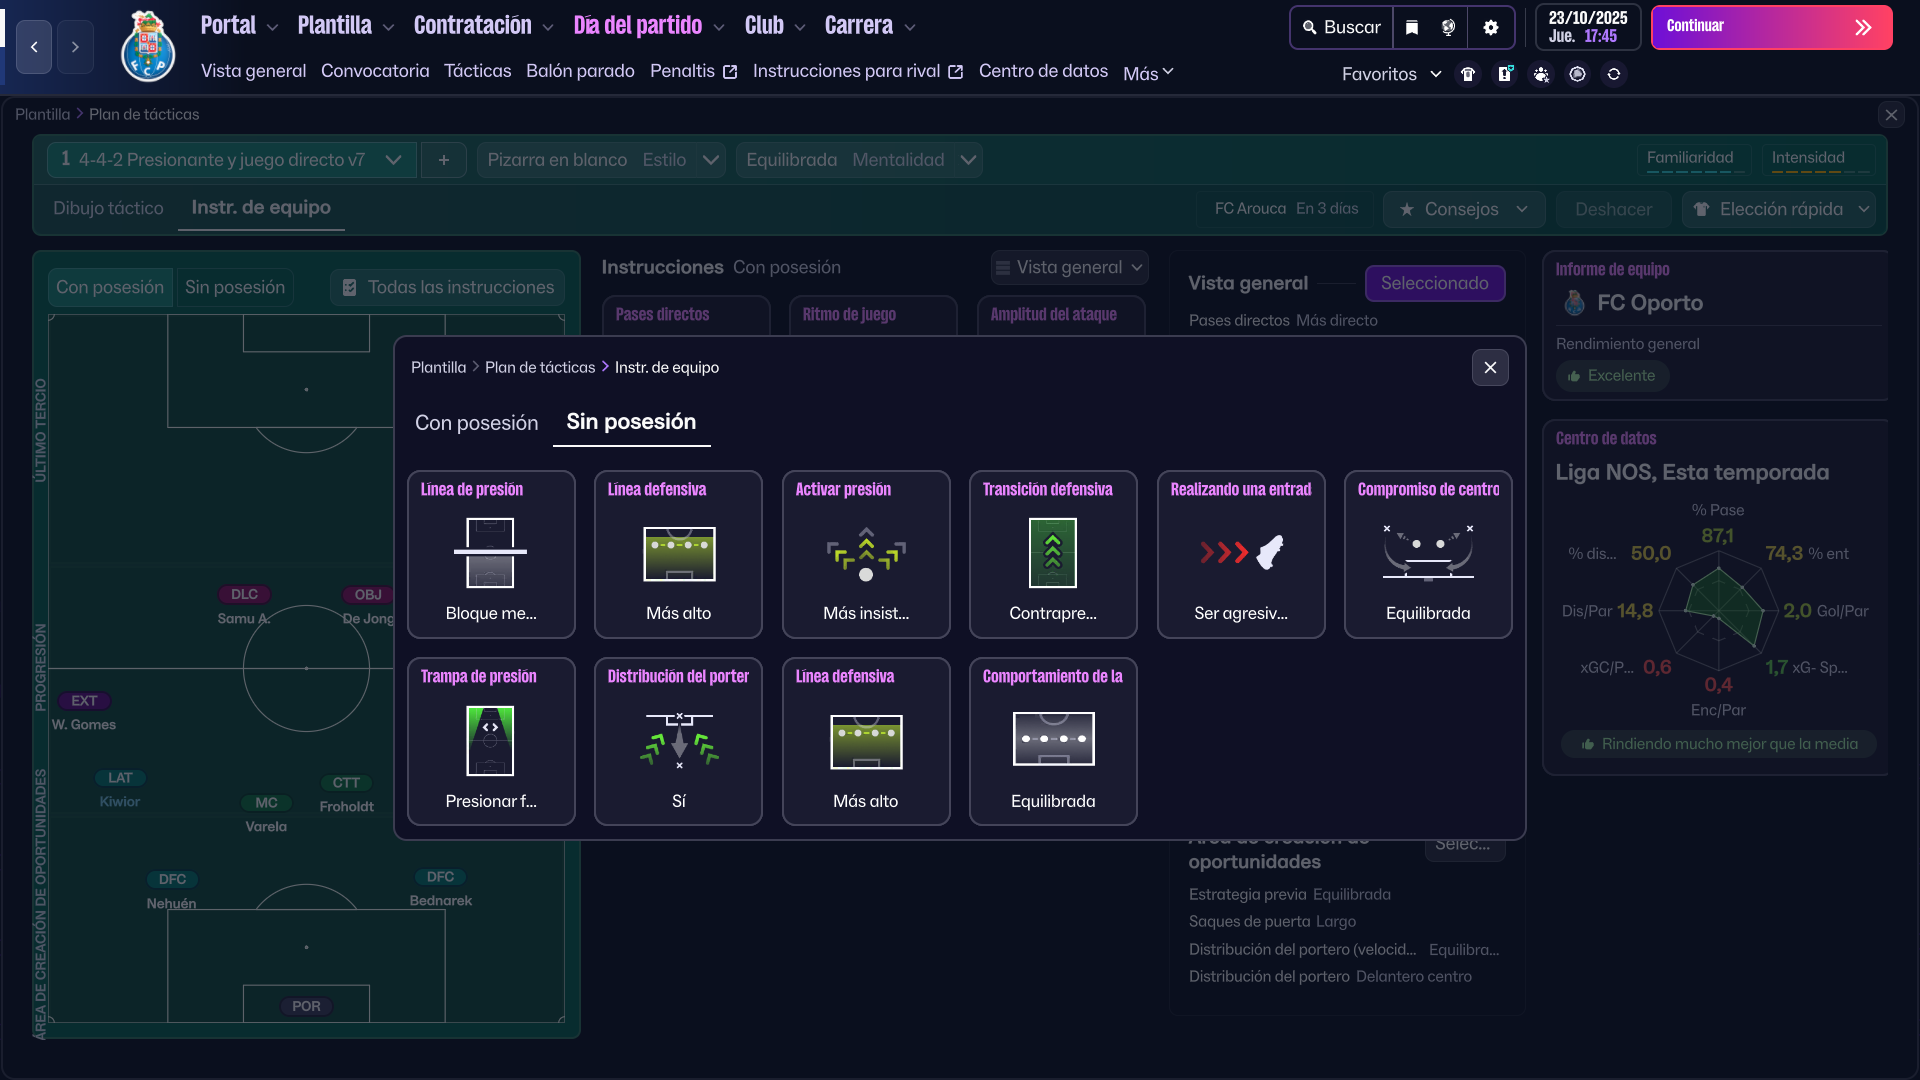Open the settings gear icon
Screen dimensions: 1920x1080
[x=1491, y=28]
